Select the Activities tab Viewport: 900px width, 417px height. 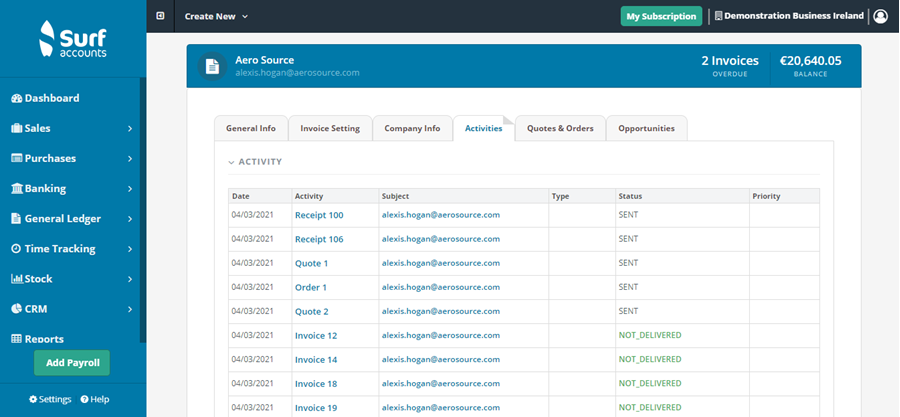pyautogui.click(x=484, y=128)
